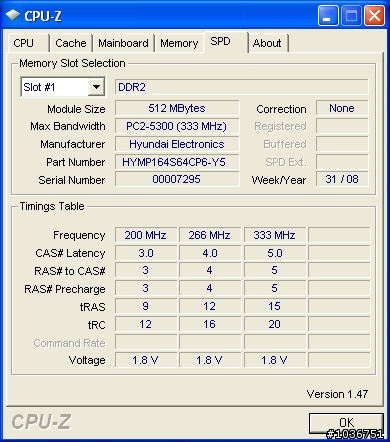Image resolution: width=390 pixels, height=442 pixels.
Task: Switch to the CPU tab
Action: 28,43
